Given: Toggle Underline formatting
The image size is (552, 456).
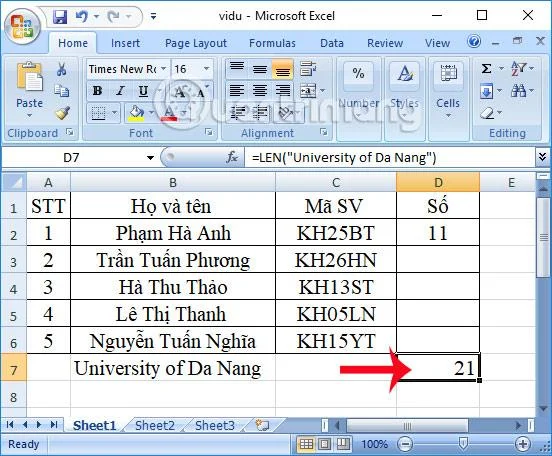Looking at the screenshot, I should (x=143, y=91).
